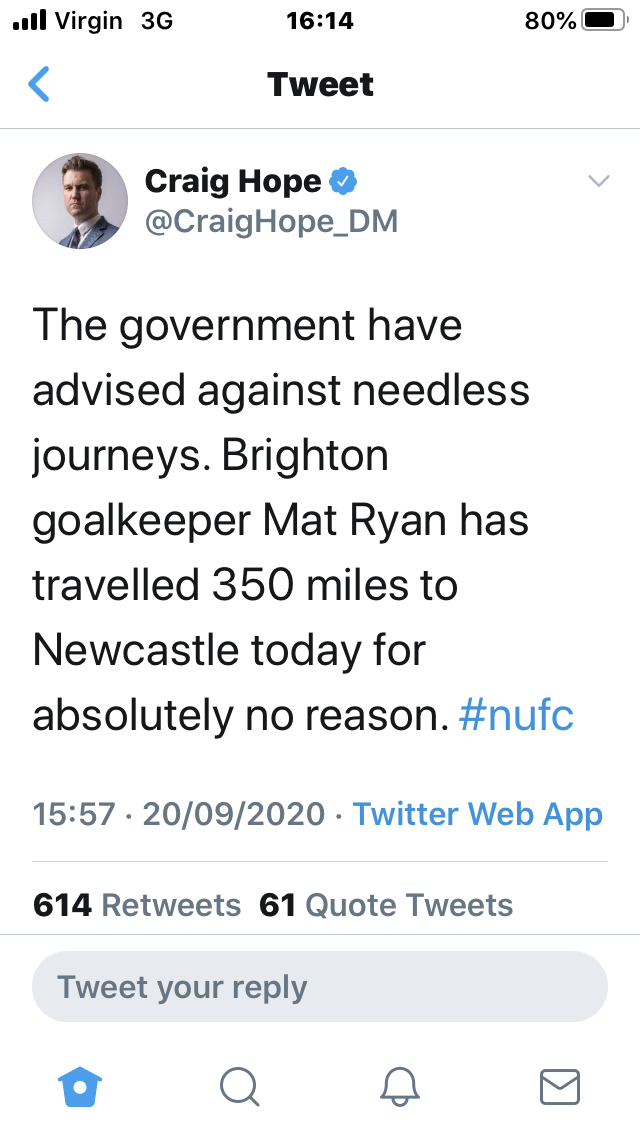This screenshot has height=1136, width=640.
Task: Open the tweet options chevron menu
Action: pos(598,180)
